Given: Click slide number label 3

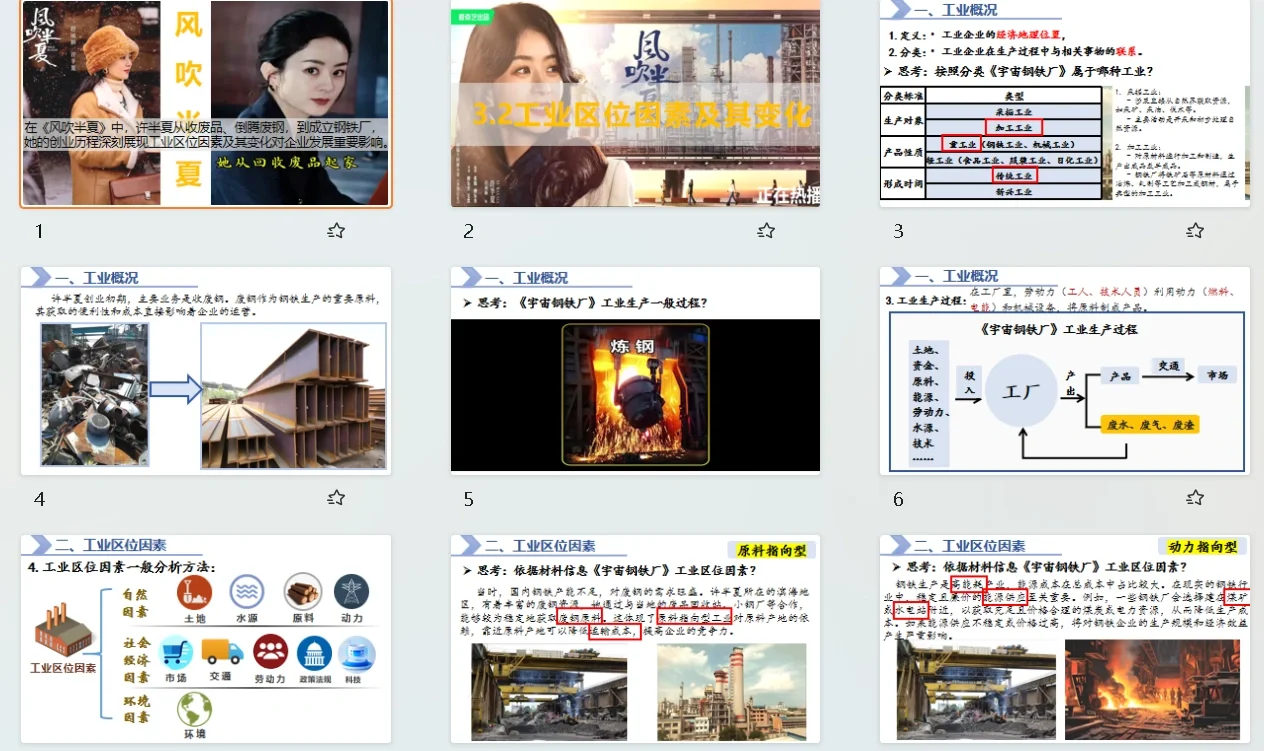Looking at the screenshot, I should point(898,232).
